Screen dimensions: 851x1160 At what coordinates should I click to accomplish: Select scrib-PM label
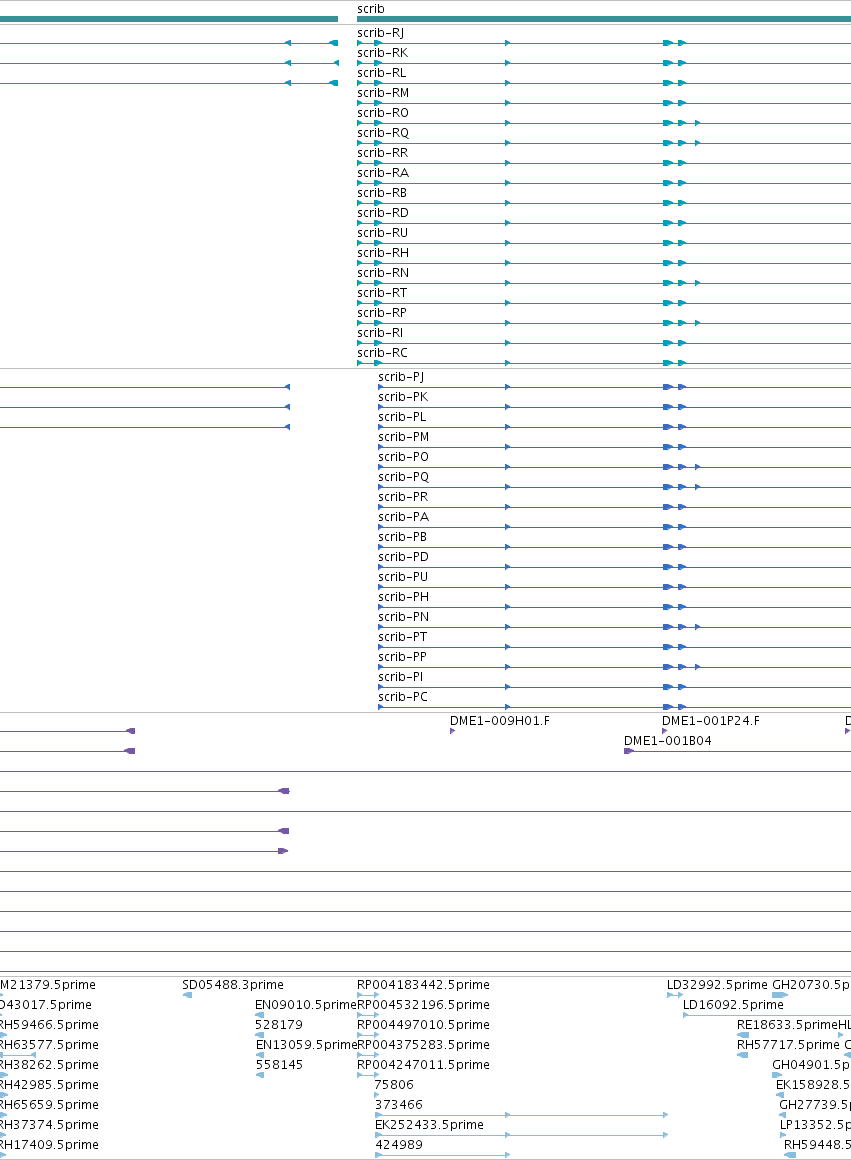(x=404, y=436)
